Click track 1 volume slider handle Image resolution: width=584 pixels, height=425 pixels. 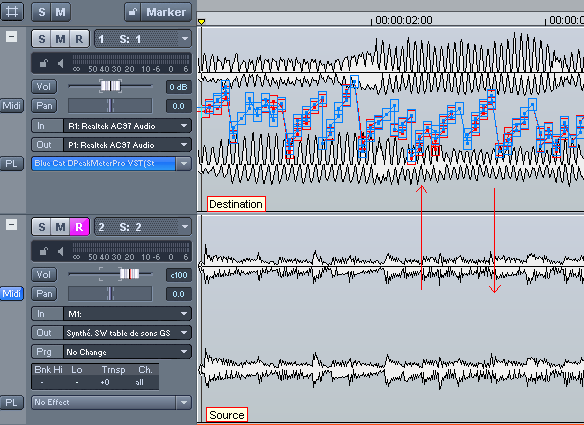pyautogui.click(x=111, y=86)
